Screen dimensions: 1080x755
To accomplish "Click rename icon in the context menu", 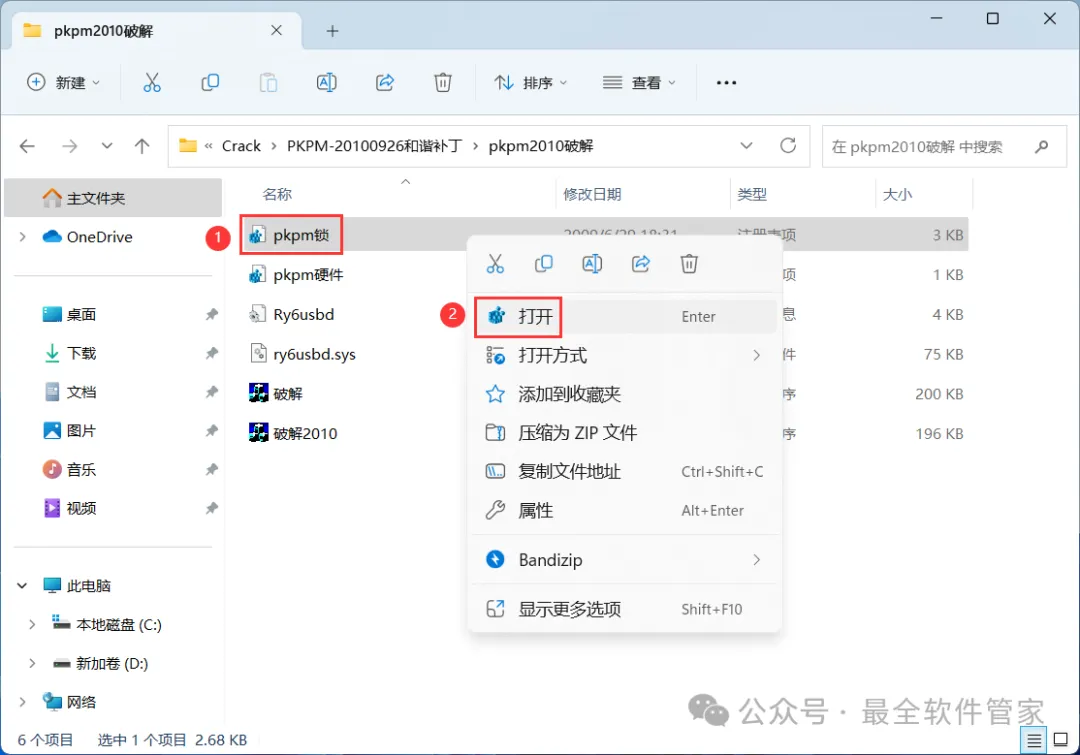I will [x=592, y=264].
